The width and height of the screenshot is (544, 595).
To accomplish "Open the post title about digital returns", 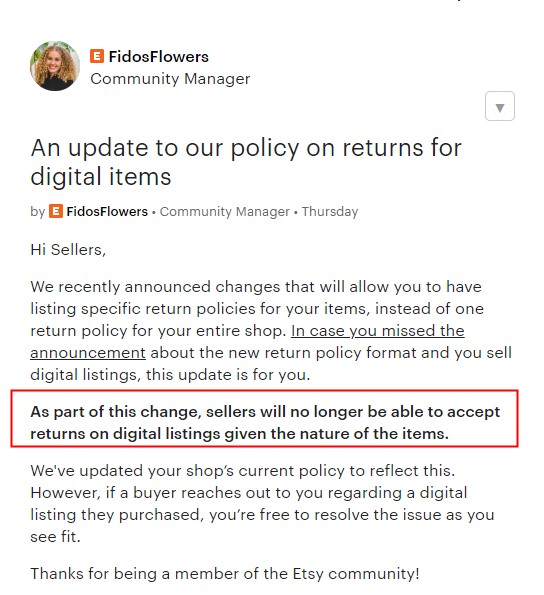I will [246, 162].
